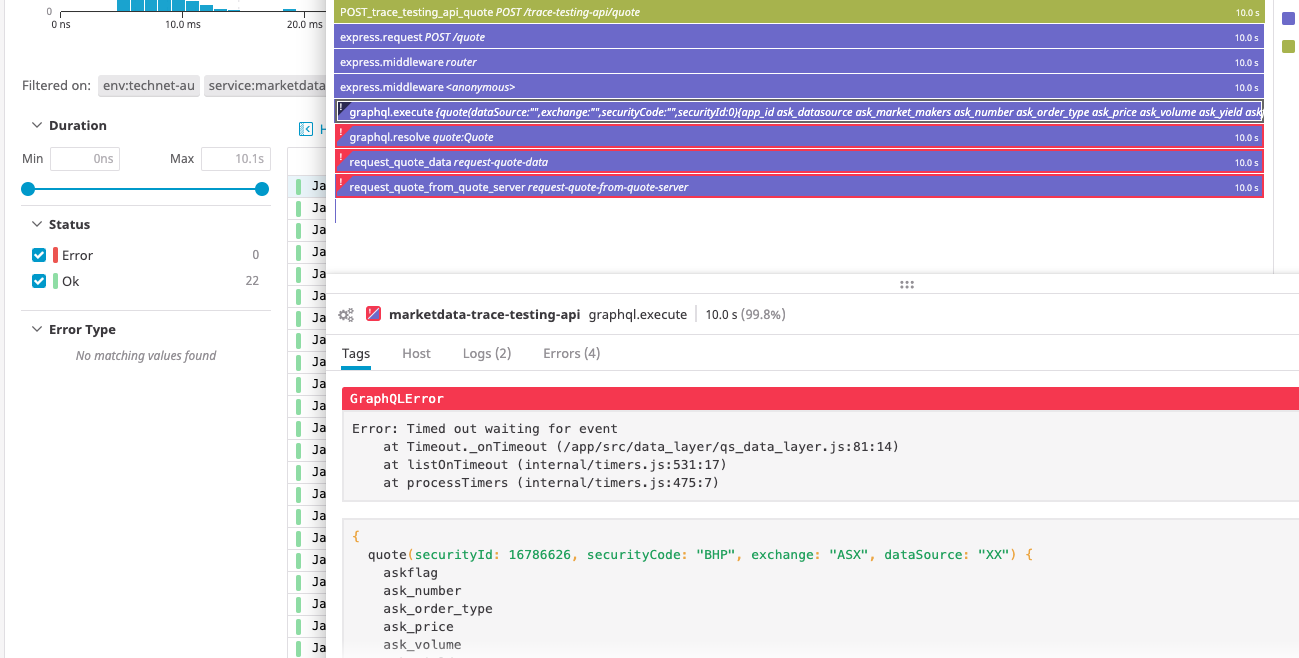The image size is (1299, 658).
Task: Open the Errors (4) tab
Action: [x=571, y=353]
